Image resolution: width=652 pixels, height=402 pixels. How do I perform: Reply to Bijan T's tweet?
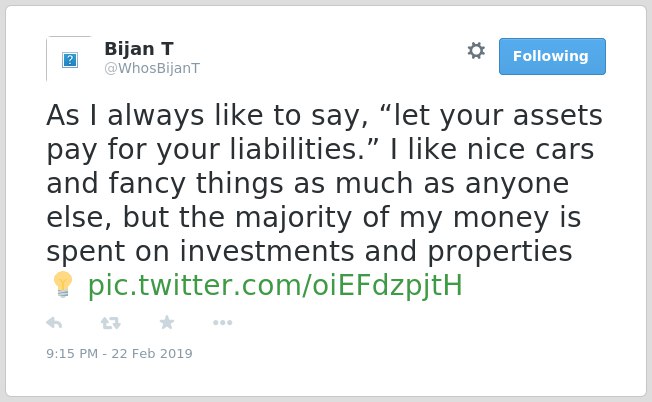click(54, 323)
